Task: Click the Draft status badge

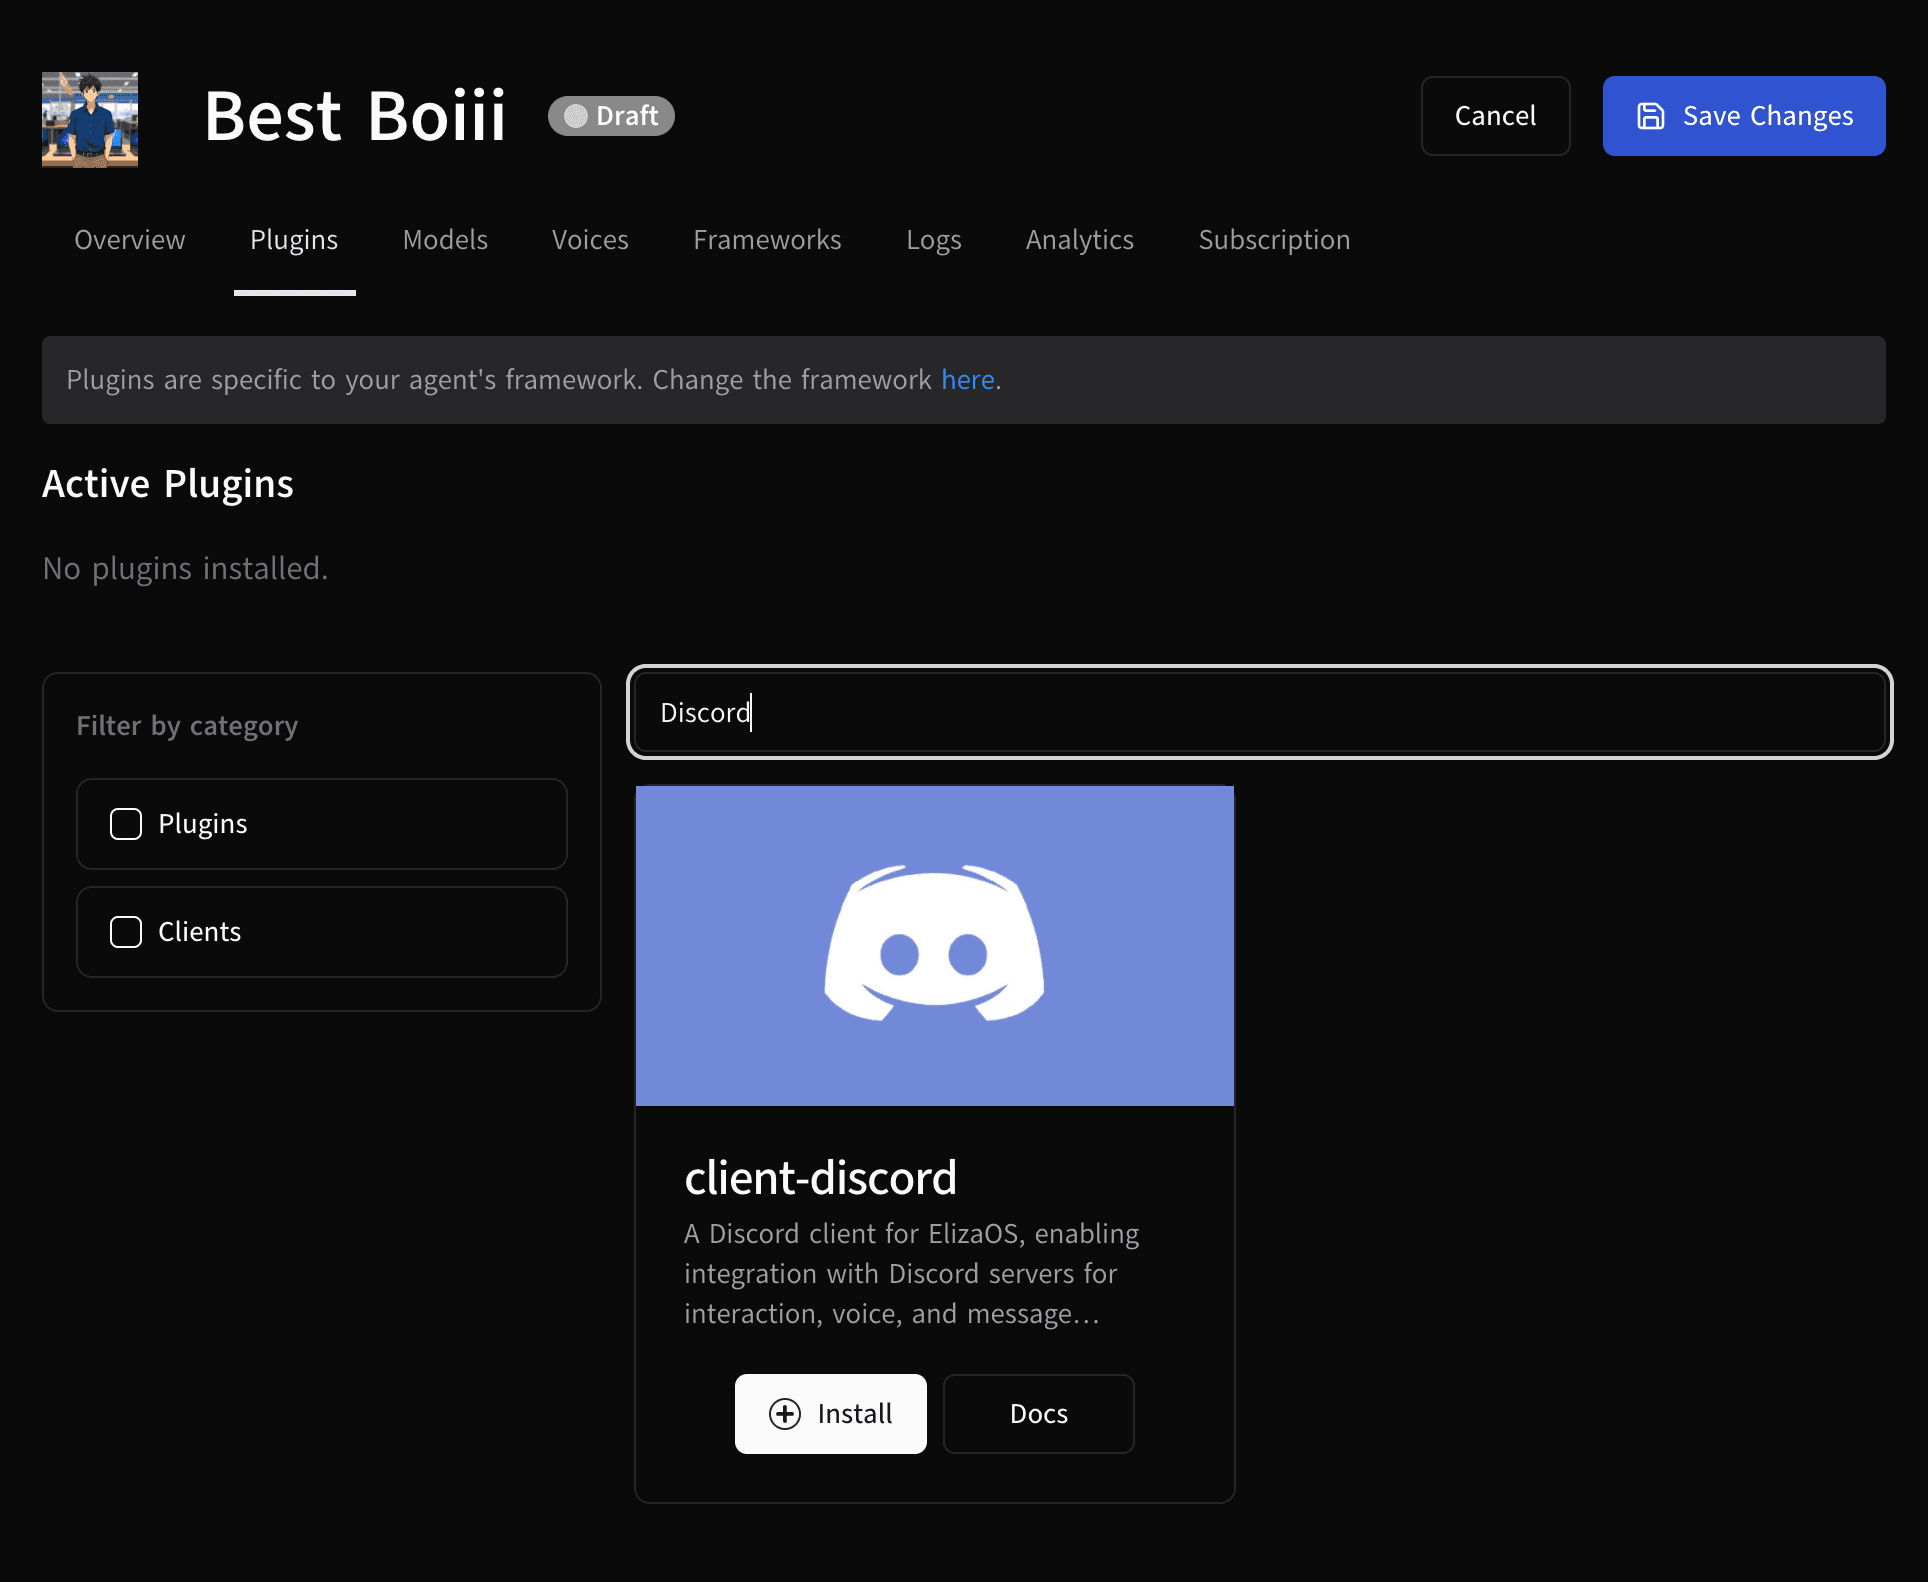Action: click(x=611, y=116)
